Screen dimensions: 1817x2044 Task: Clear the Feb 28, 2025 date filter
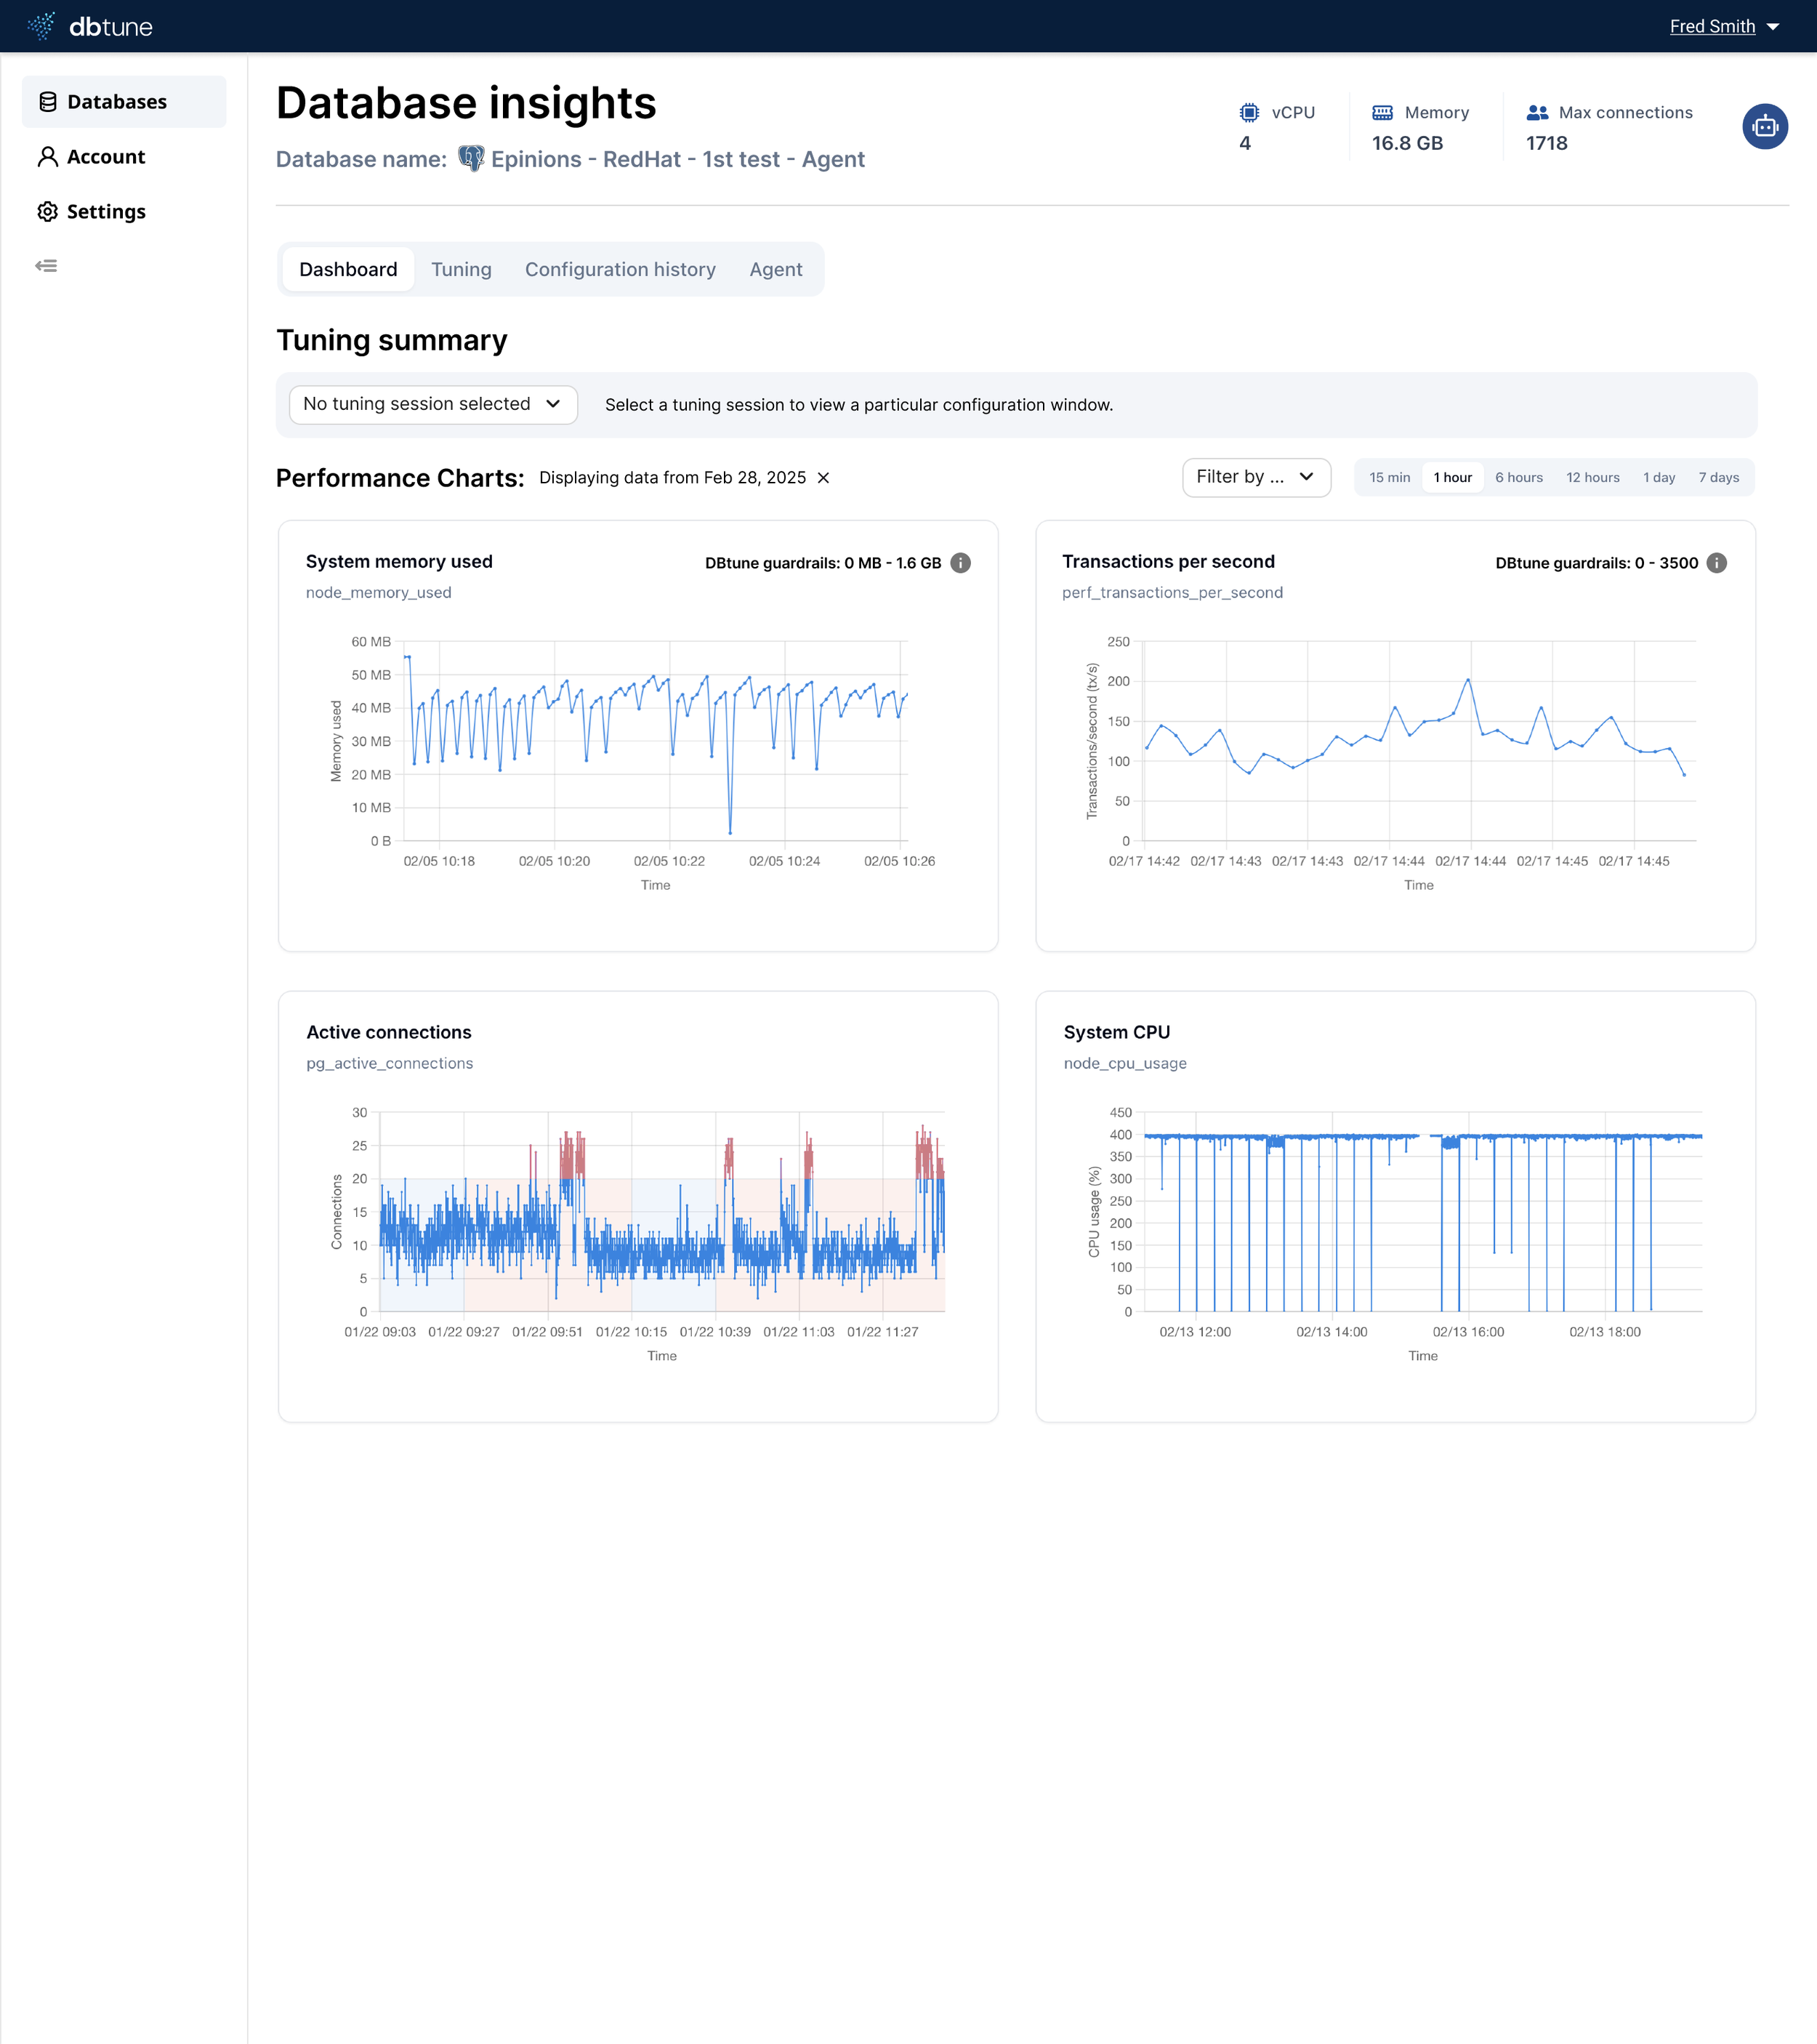click(823, 478)
